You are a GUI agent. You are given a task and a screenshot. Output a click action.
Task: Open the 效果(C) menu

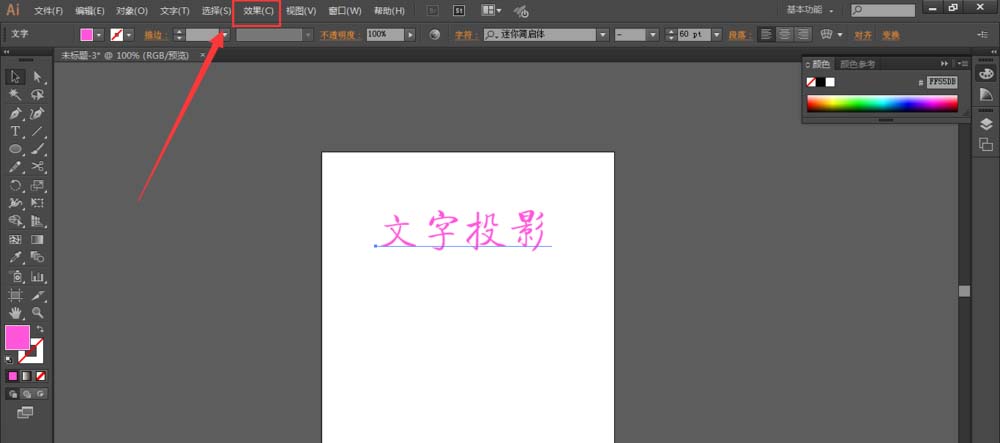pos(258,11)
